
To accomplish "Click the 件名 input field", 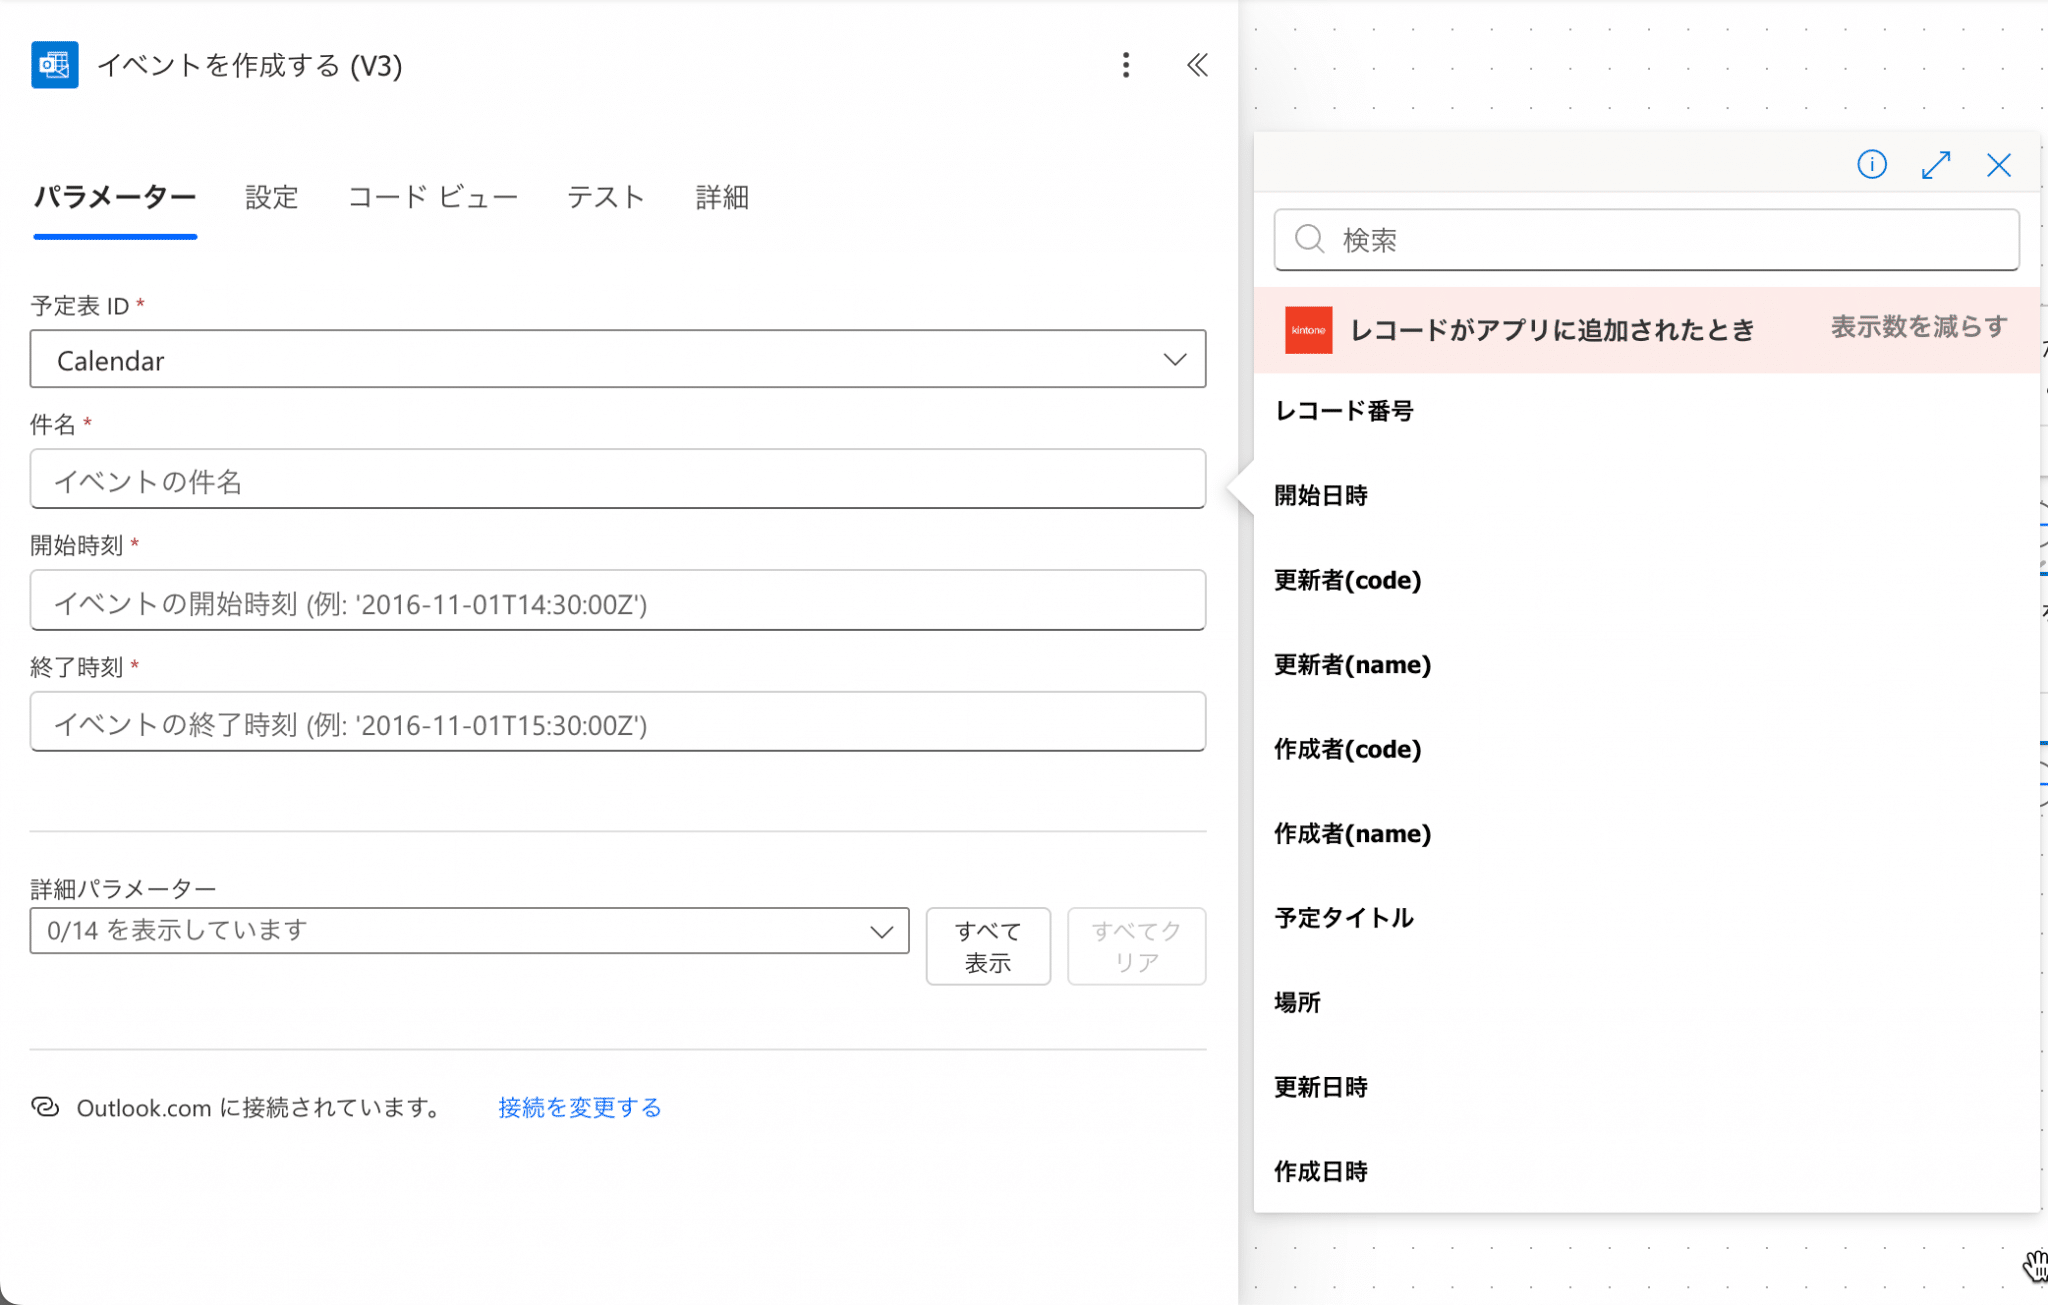I will pyautogui.click(x=618, y=479).
